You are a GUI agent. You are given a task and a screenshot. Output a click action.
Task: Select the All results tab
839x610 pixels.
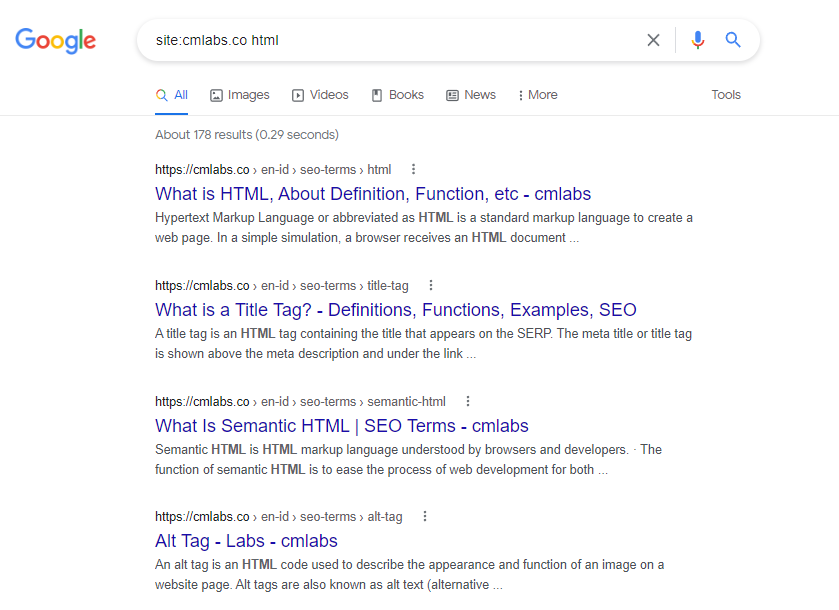[172, 95]
